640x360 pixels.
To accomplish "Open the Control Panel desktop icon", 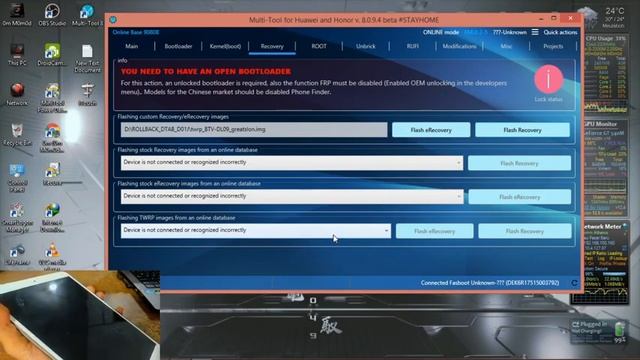I will tap(17, 178).
